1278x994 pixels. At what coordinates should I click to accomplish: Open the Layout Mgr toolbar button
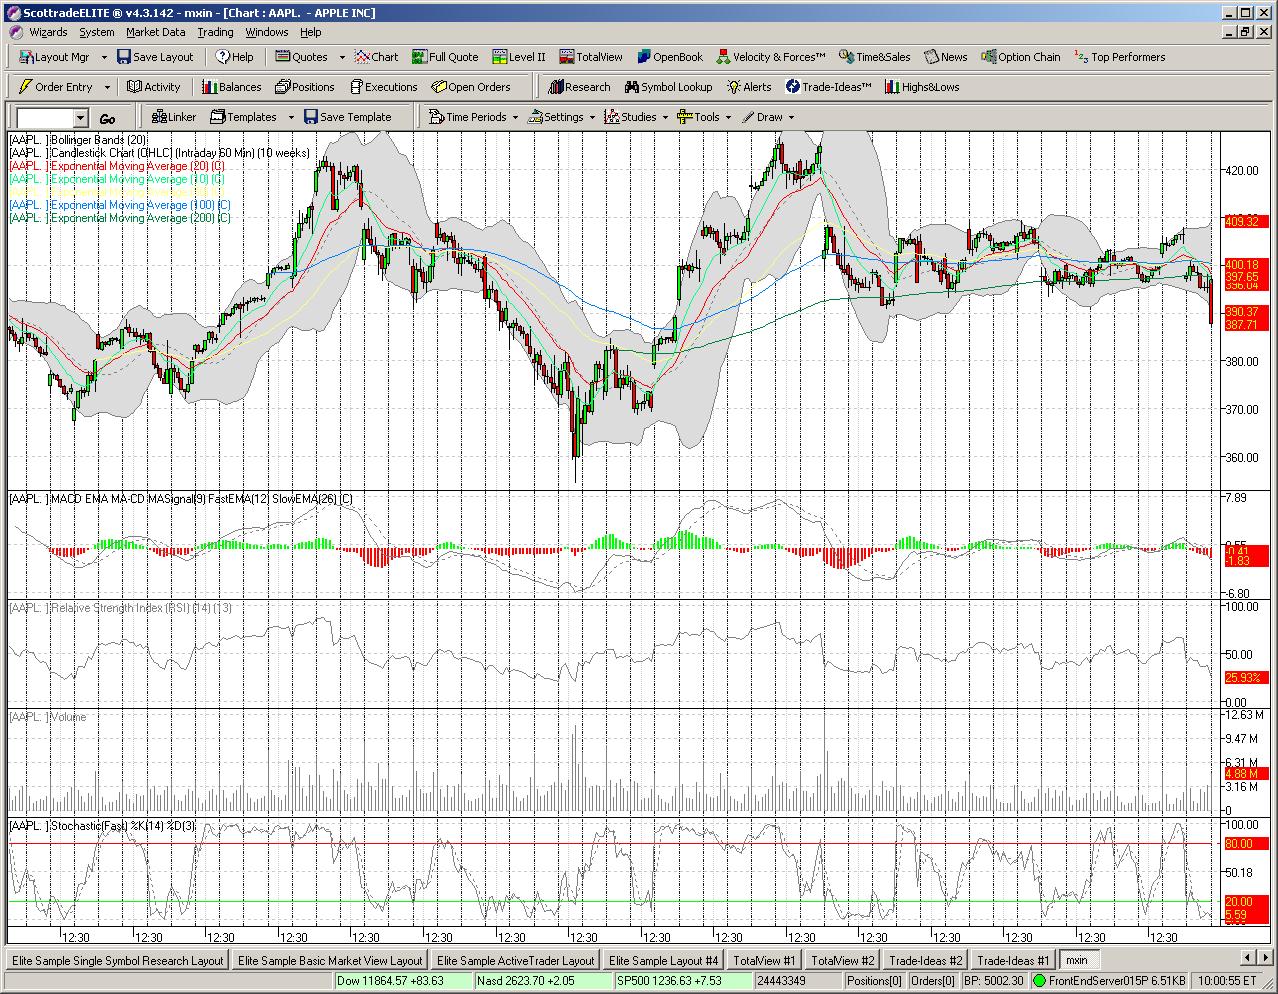point(54,57)
